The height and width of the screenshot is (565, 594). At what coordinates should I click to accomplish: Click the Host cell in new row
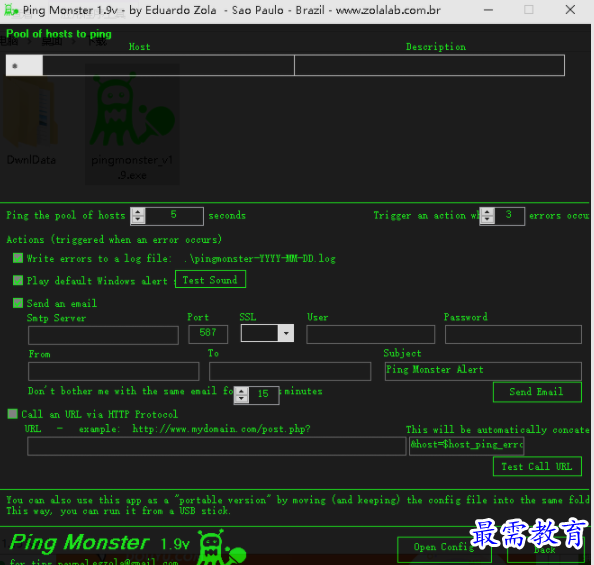[x=168, y=65]
